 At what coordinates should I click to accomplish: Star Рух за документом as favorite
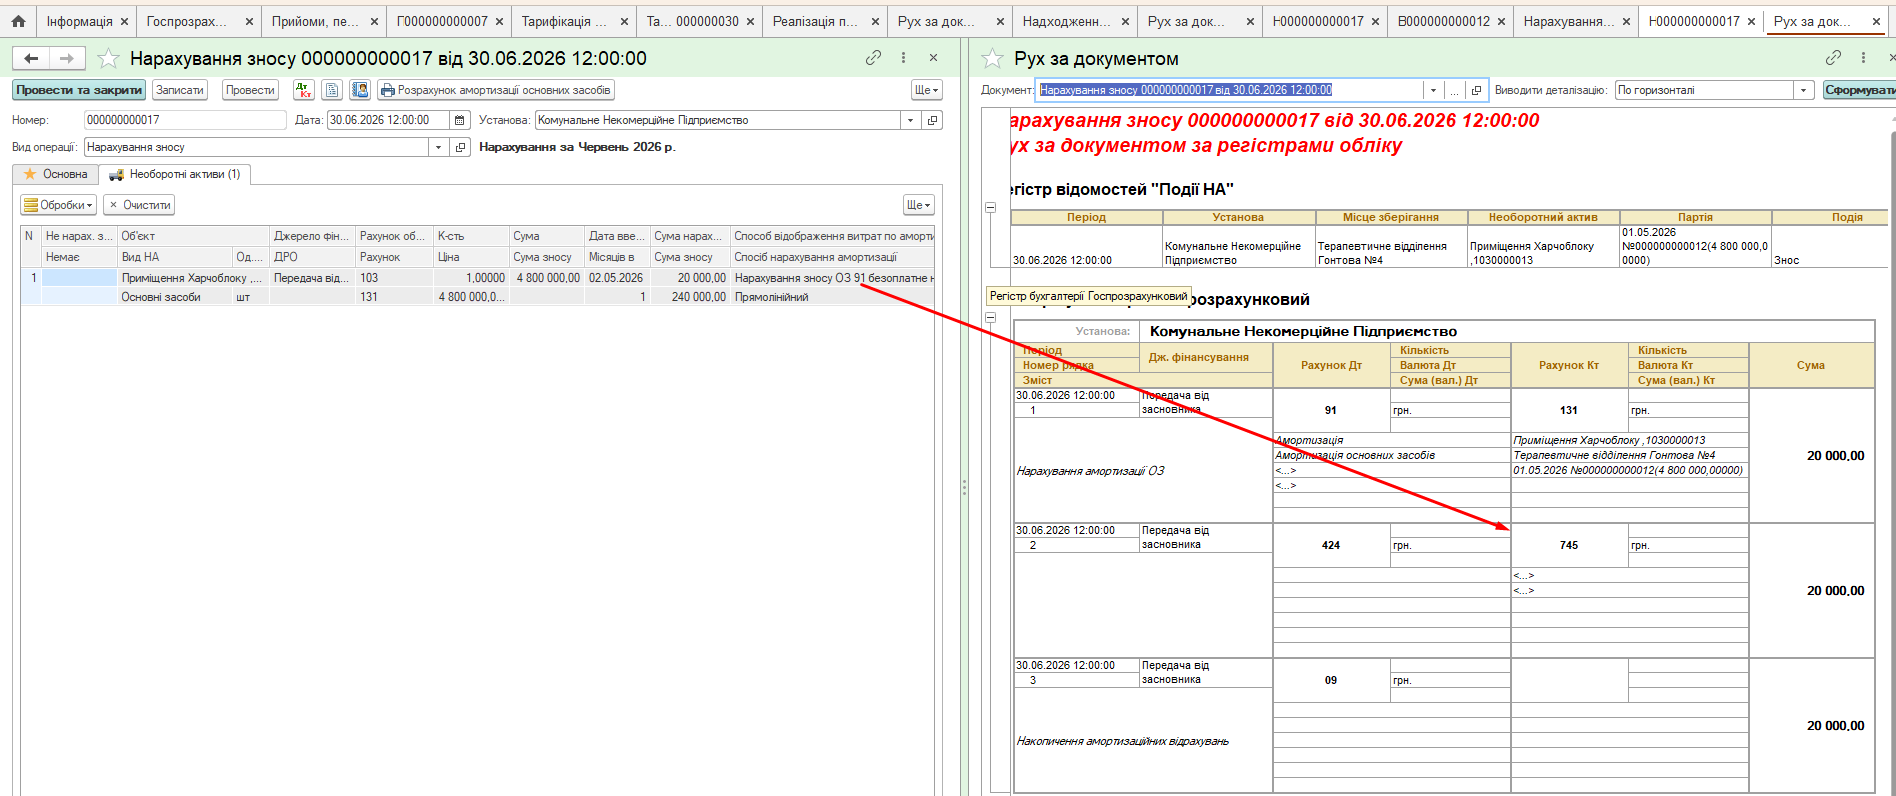coord(992,59)
